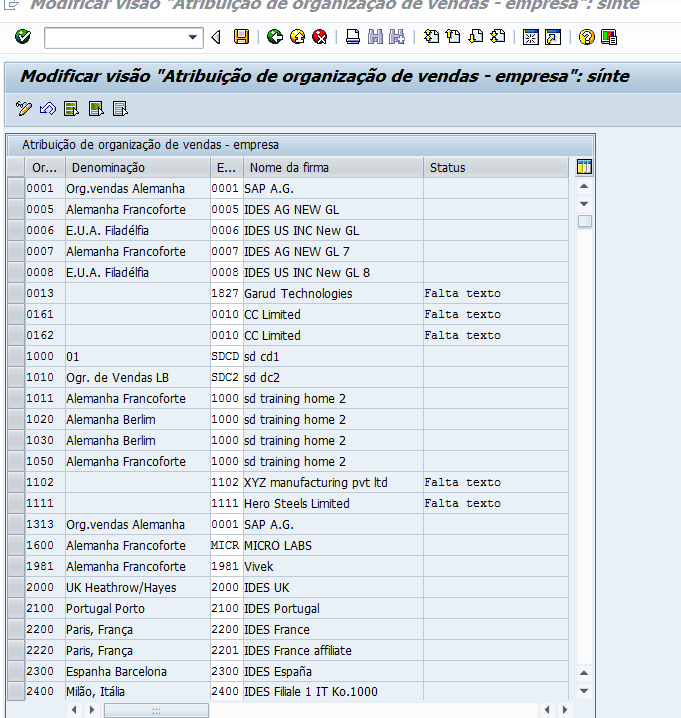681x718 pixels.
Task: Click the vertical scrollbar thumb
Action: coord(585,221)
